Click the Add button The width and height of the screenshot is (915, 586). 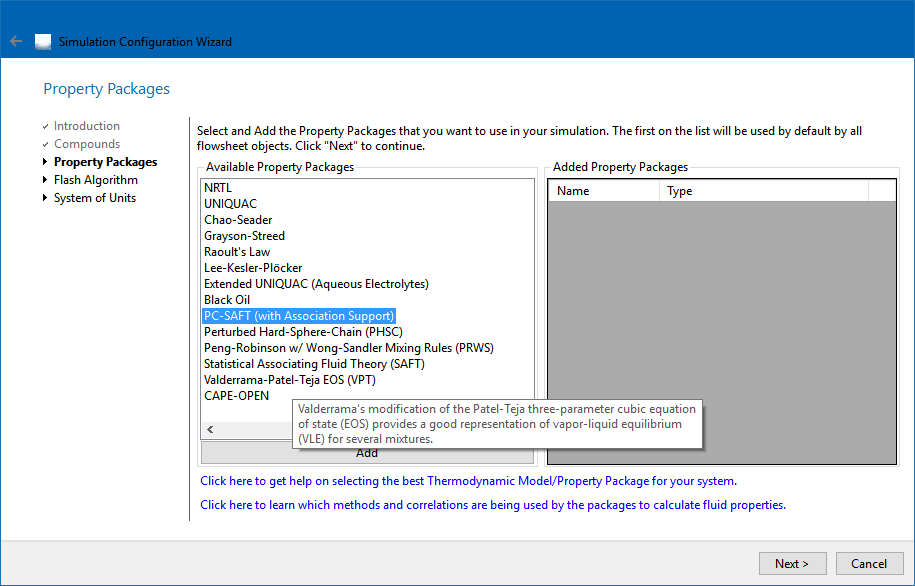(367, 453)
